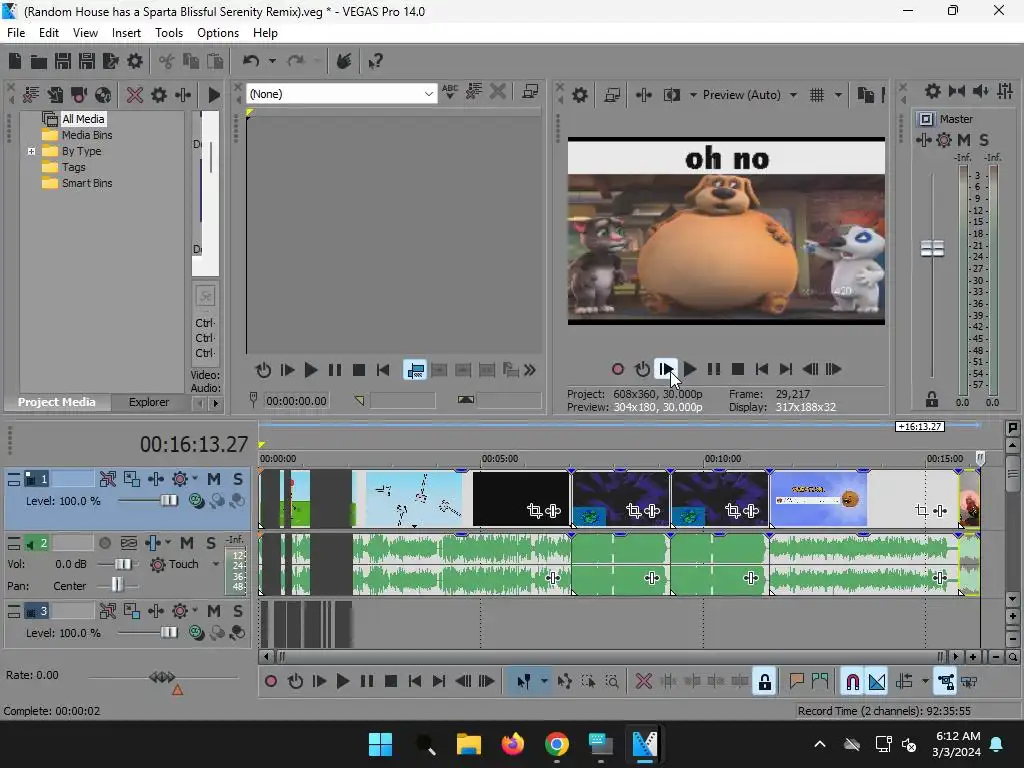Launch Firefox from taskbar
Viewport: 1024px width, 768px height.
coord(513,744)
